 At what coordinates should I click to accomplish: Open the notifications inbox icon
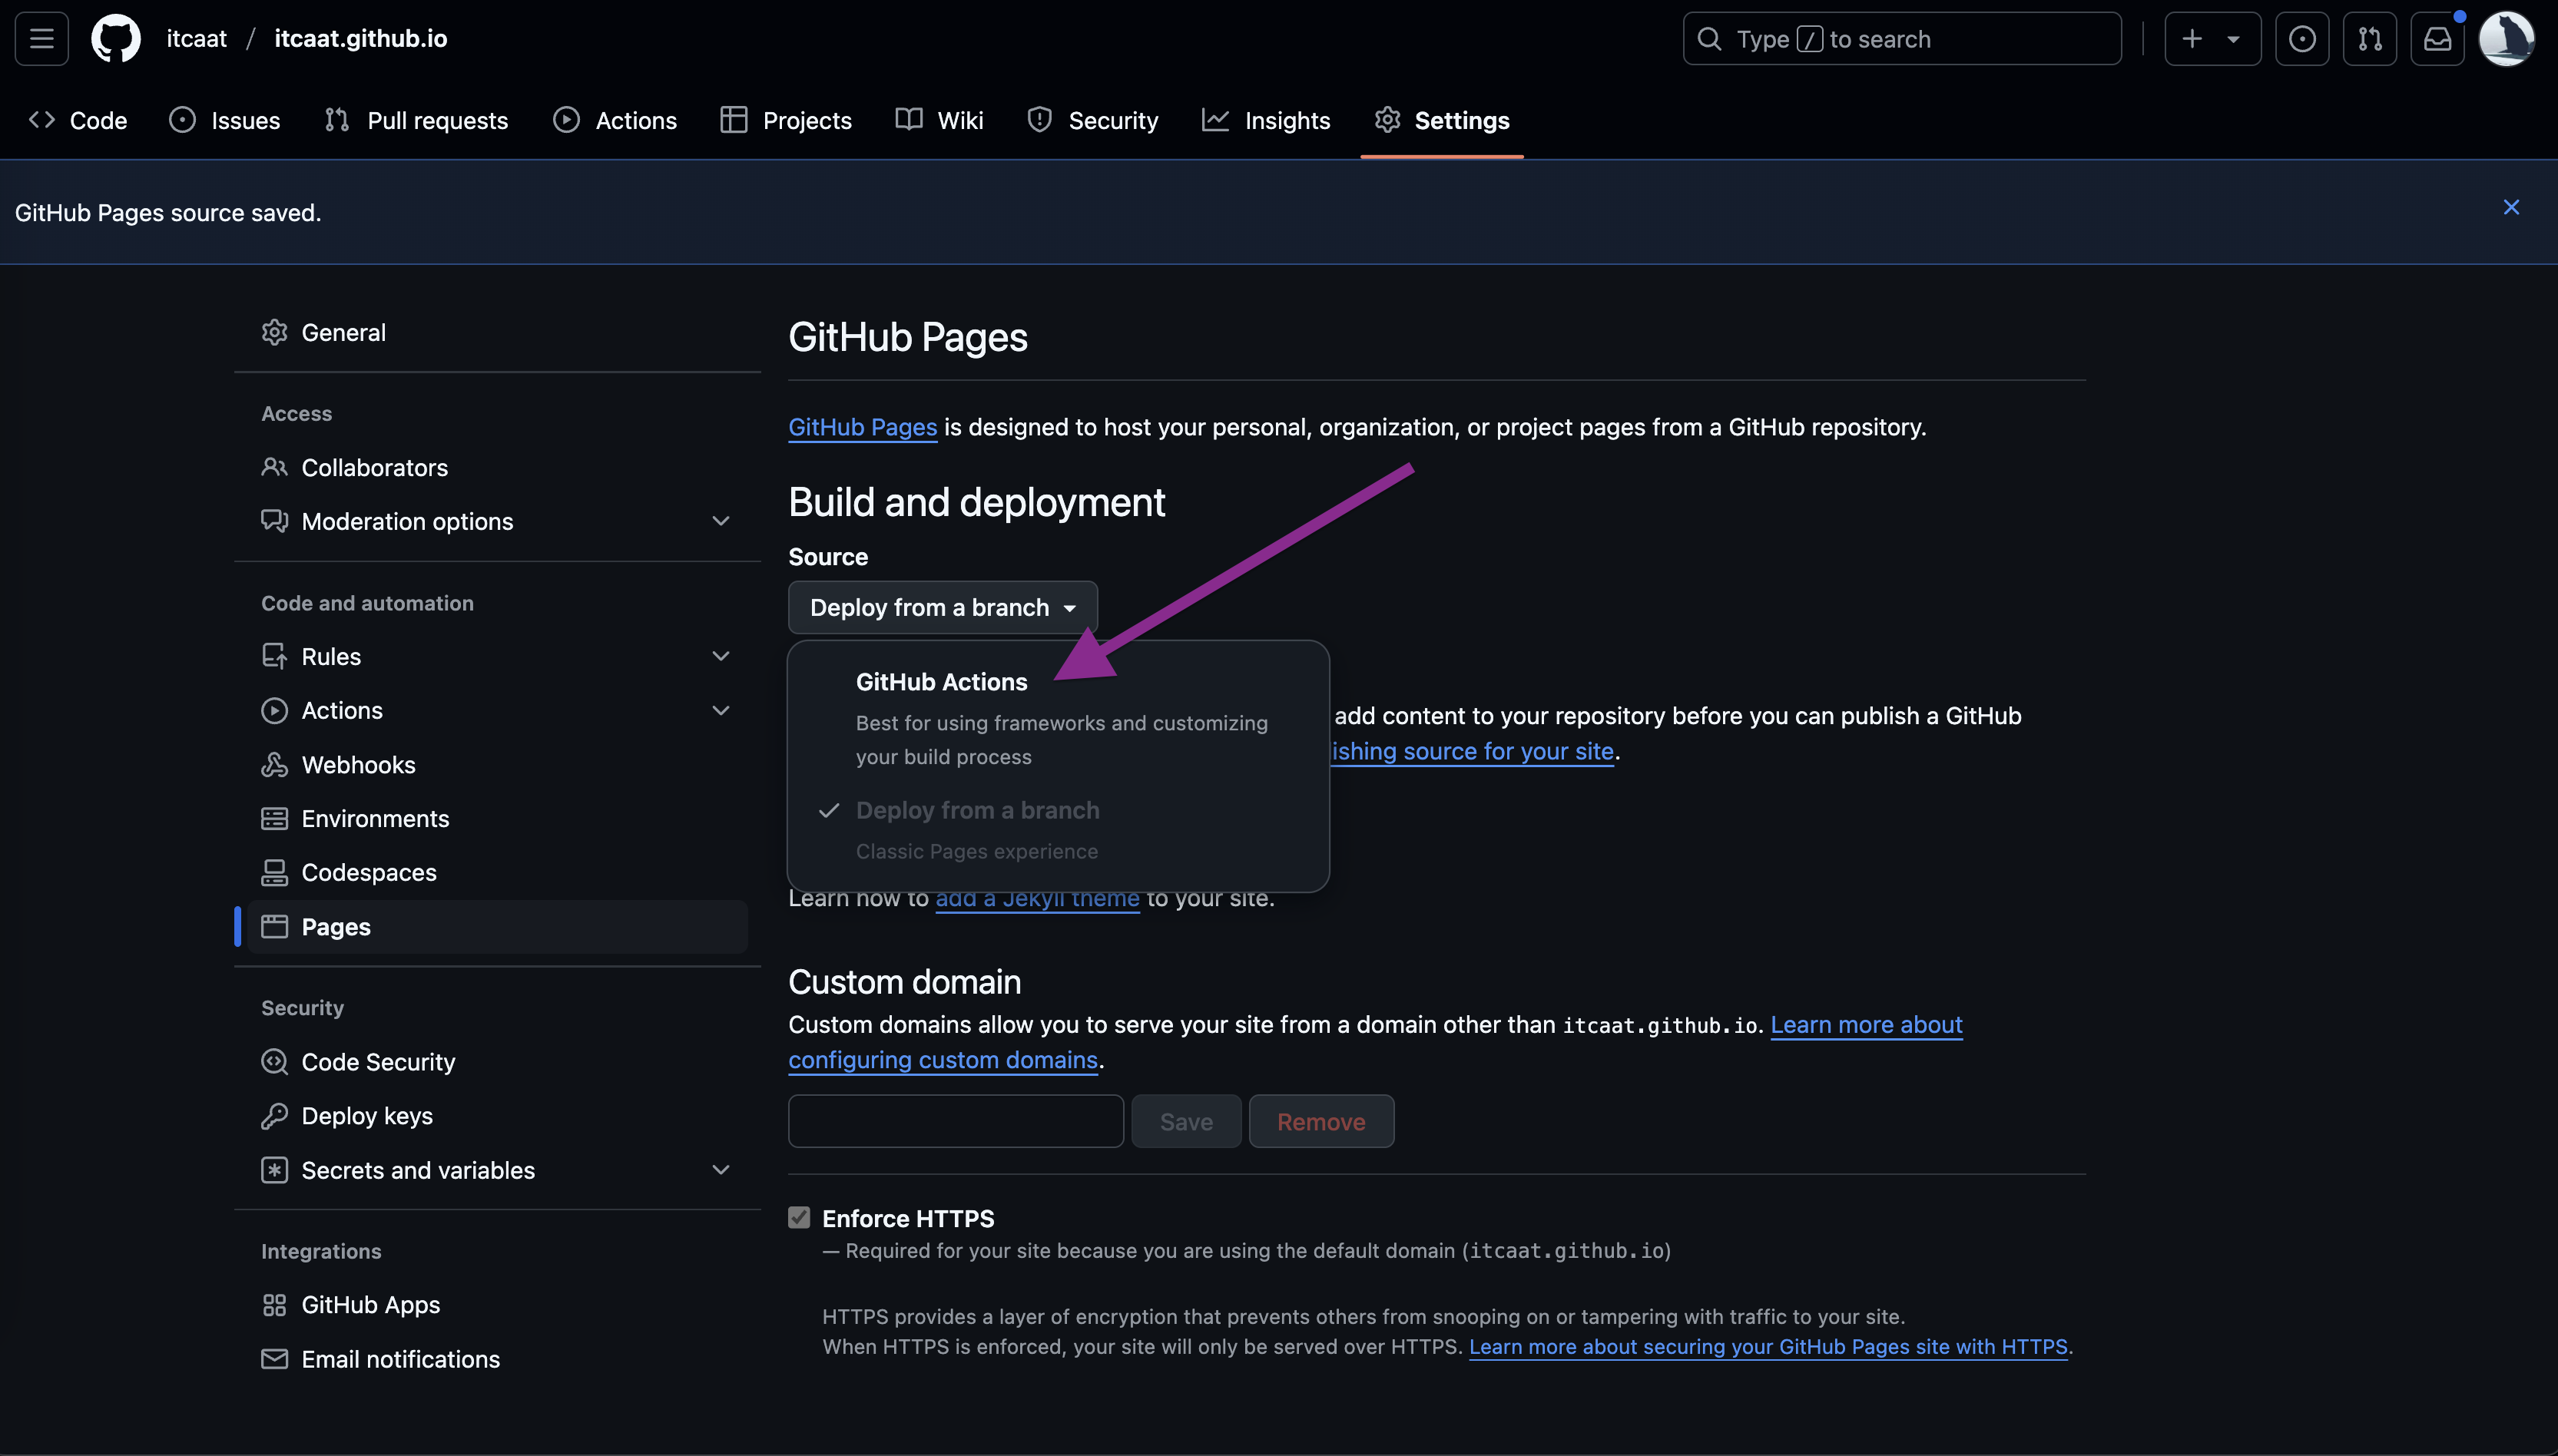coord(2437,39)
